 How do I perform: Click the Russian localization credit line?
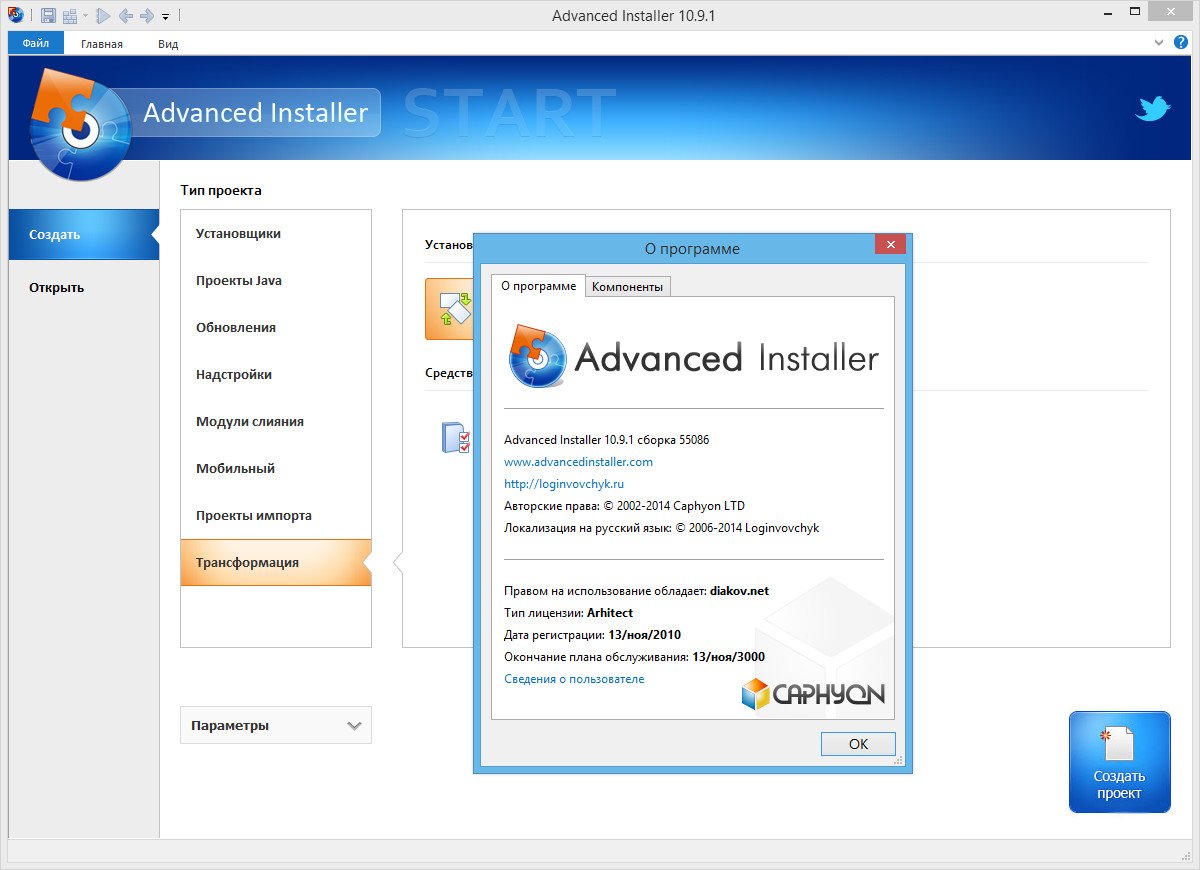tap(661, 528)
